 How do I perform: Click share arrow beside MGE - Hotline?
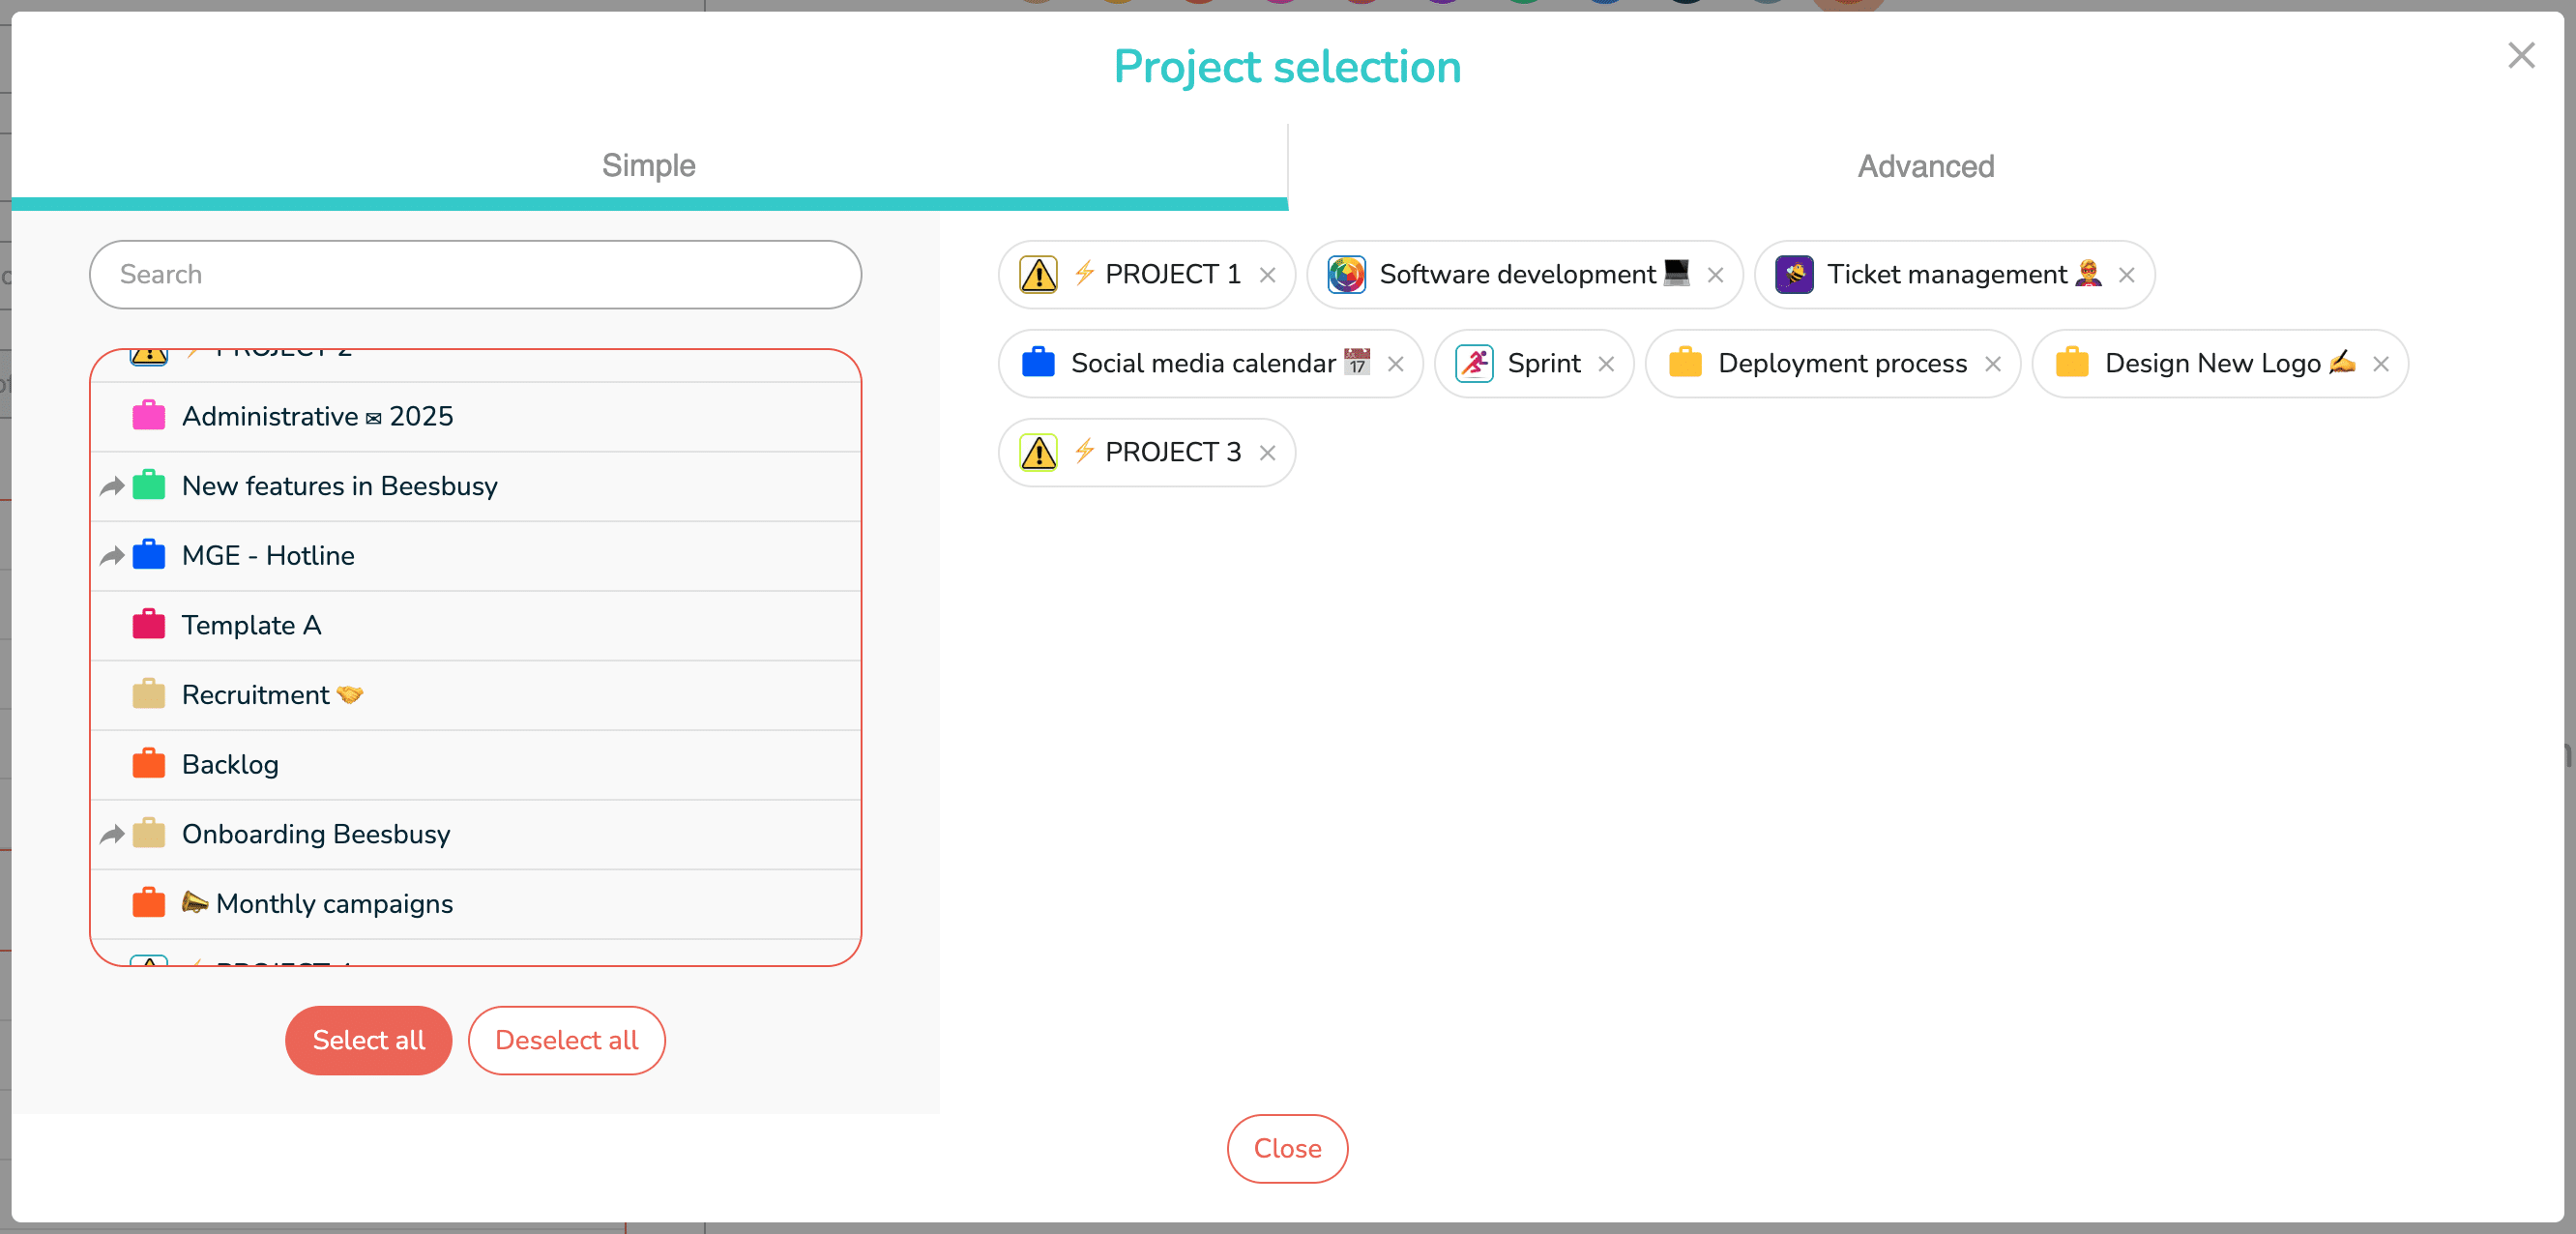click(112, 556)
